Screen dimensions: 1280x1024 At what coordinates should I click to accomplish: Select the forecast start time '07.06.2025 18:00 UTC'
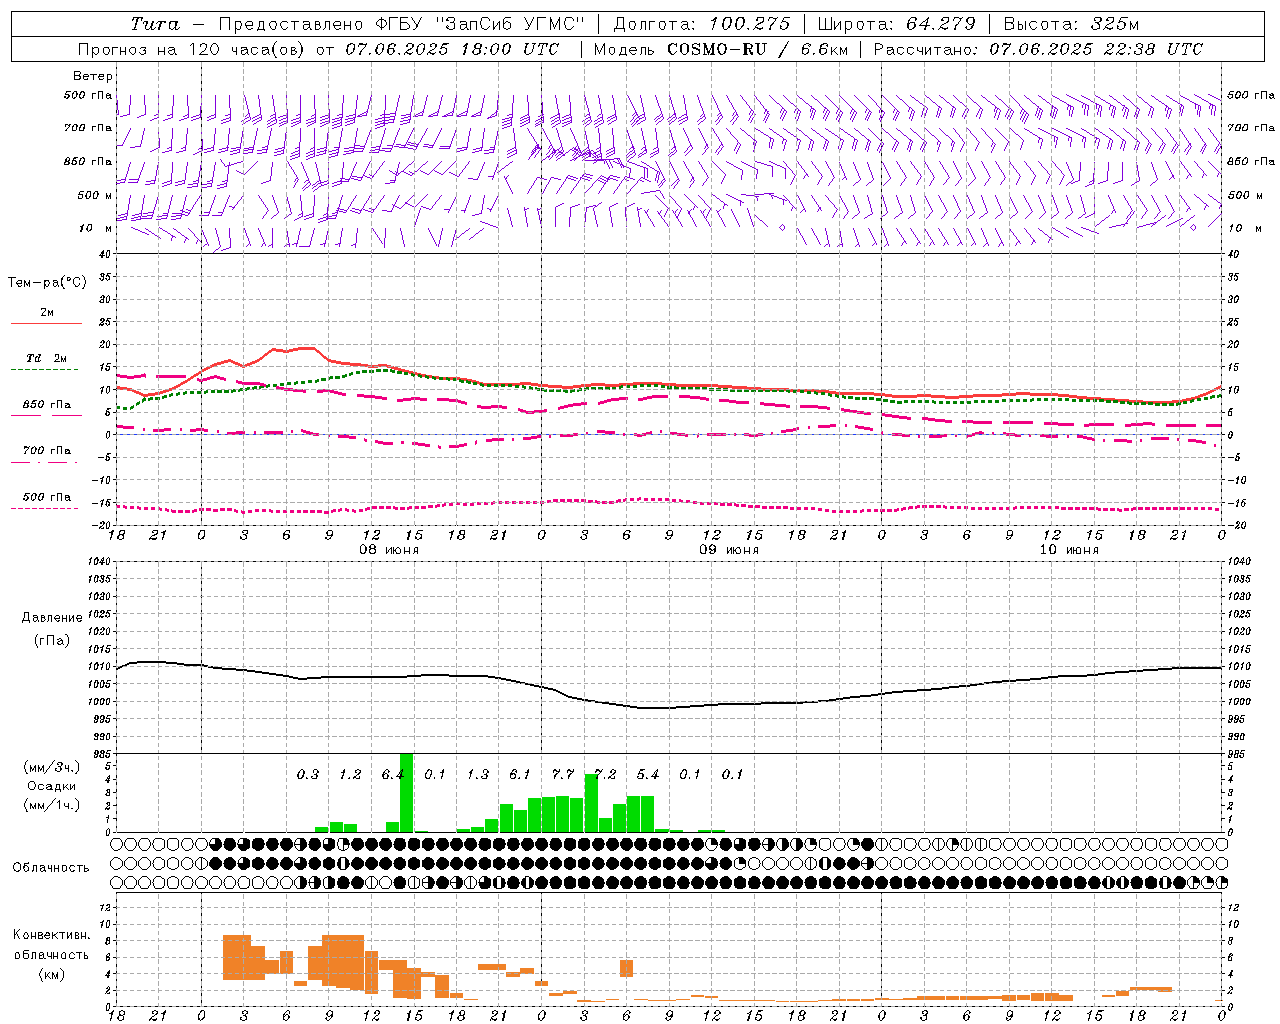point(452,49)
